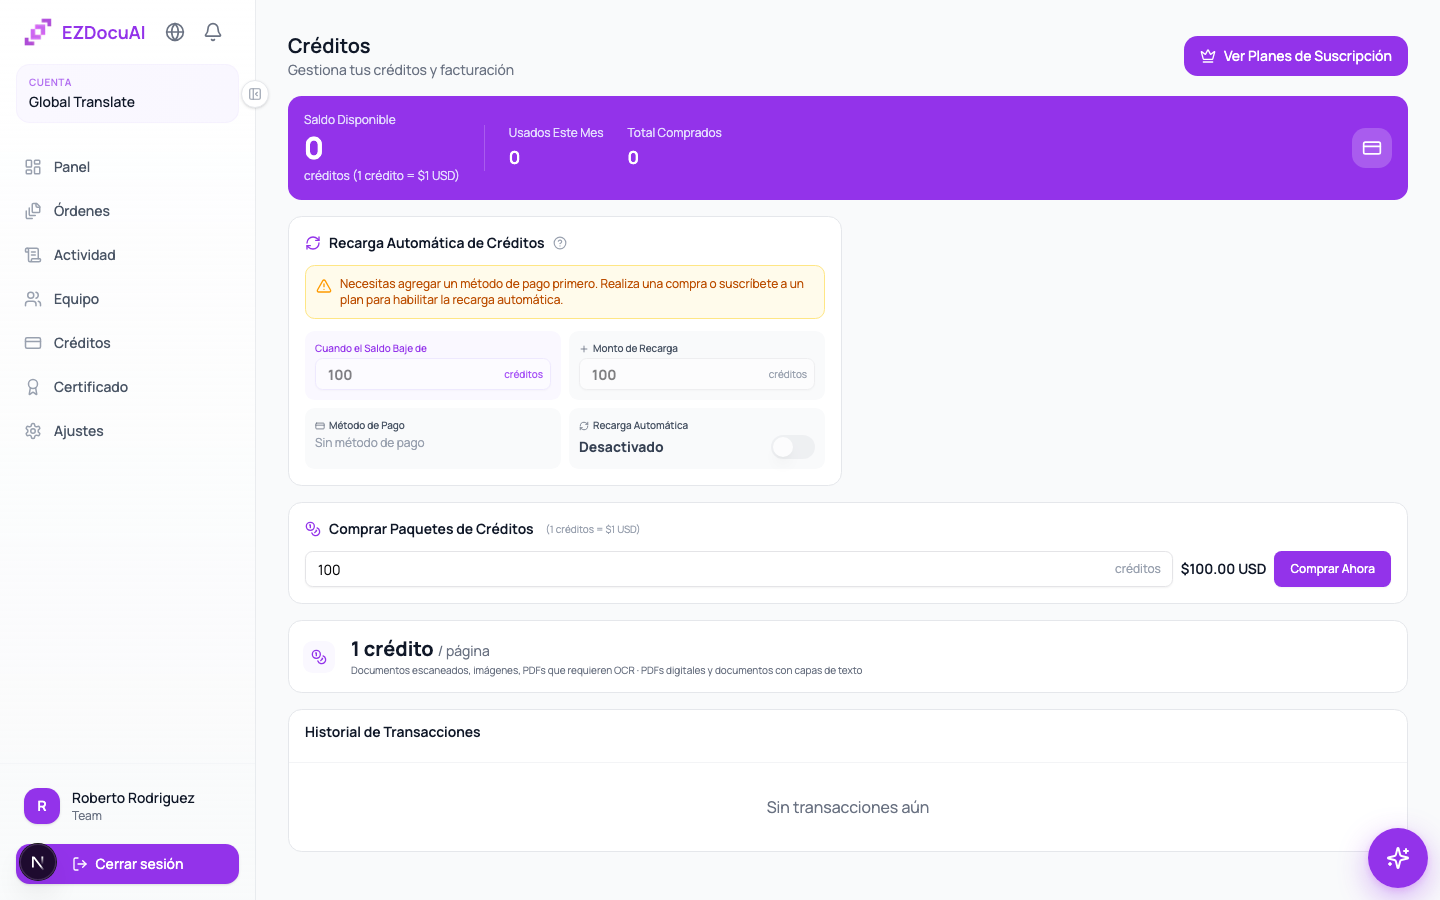Open the Global Translate account switcher
The image size is (1440, 900).
[127, 93]
